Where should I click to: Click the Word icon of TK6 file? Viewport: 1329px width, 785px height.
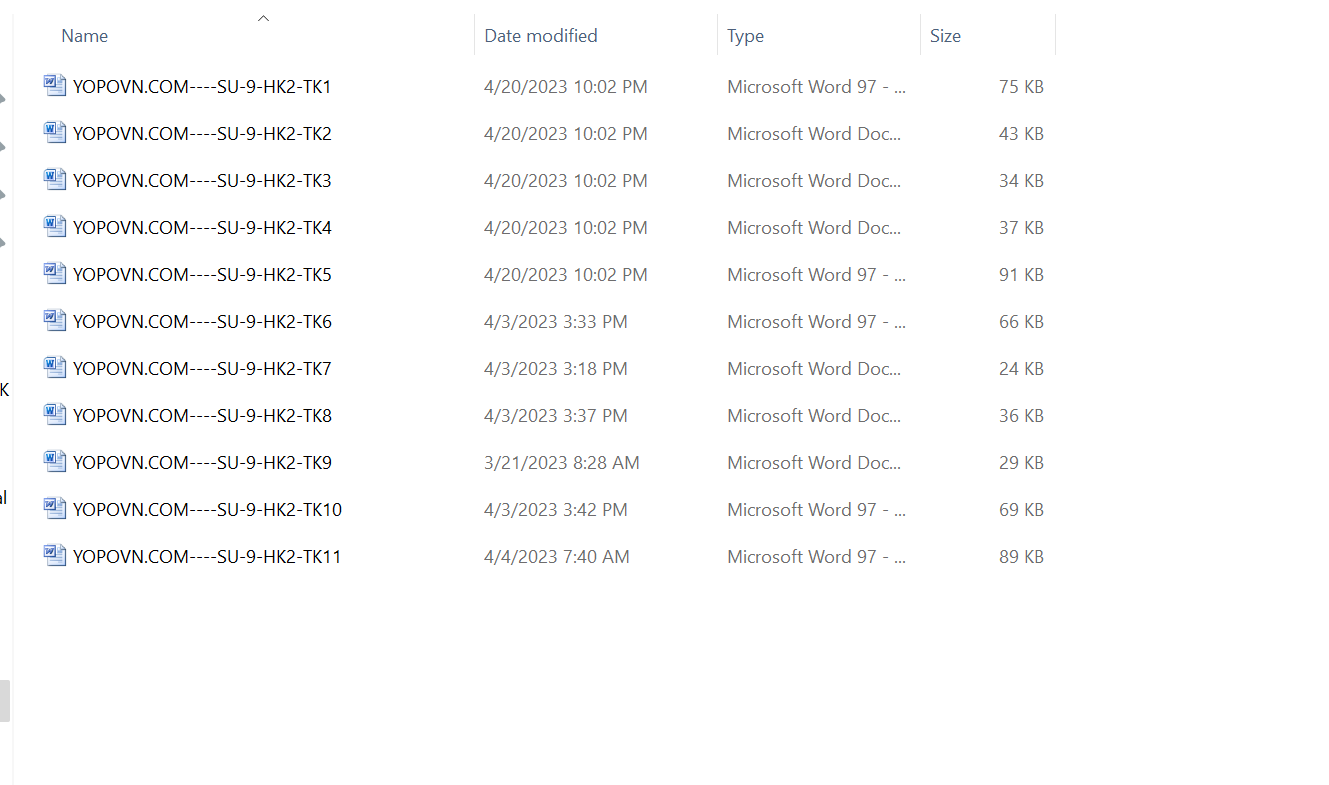click(x=55, y=321)
